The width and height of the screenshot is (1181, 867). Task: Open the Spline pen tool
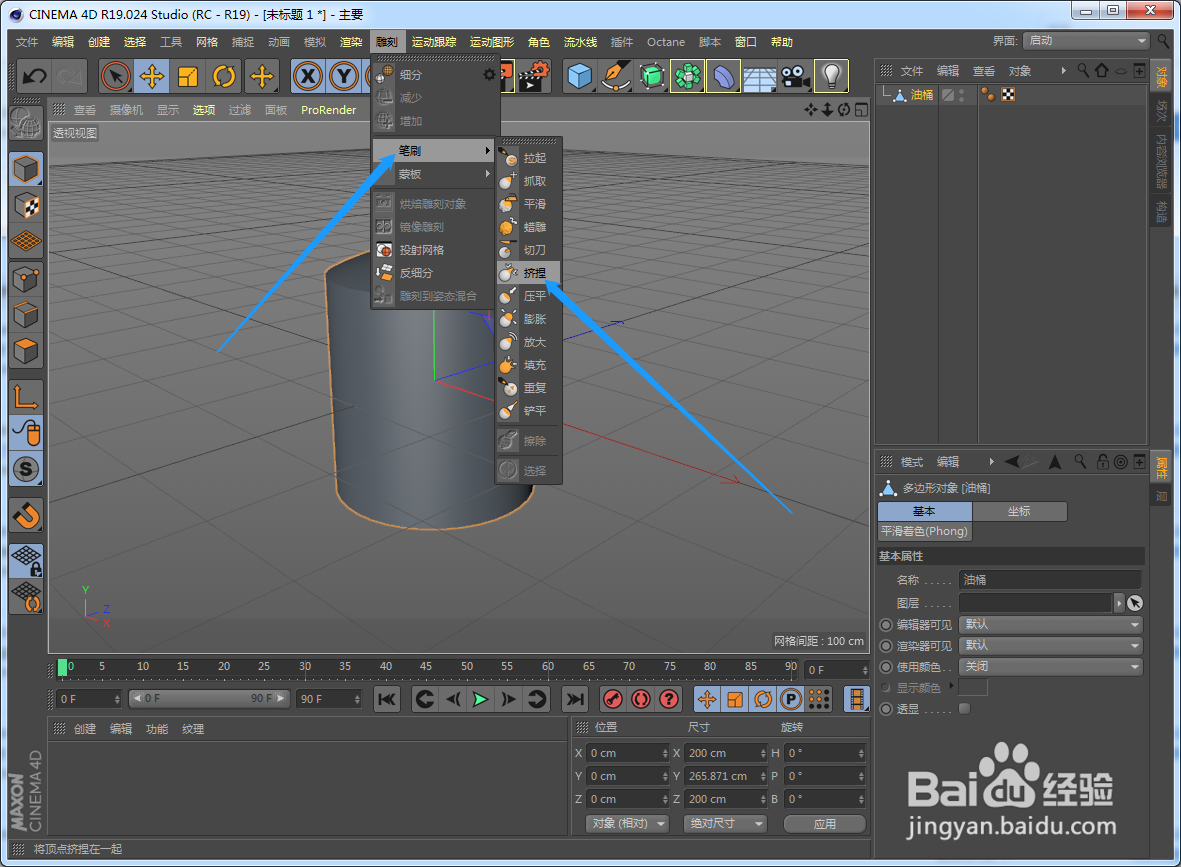[615, 76]
